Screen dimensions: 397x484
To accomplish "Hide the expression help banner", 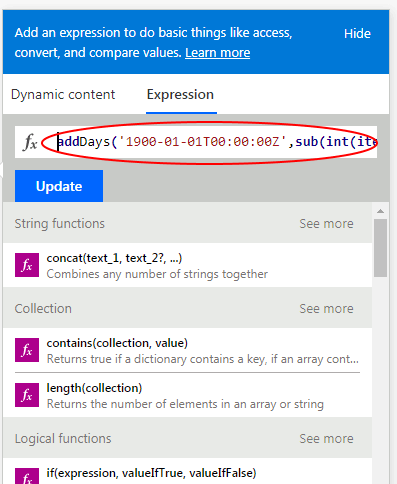I will pyautogui.click(x=357, y=34).
